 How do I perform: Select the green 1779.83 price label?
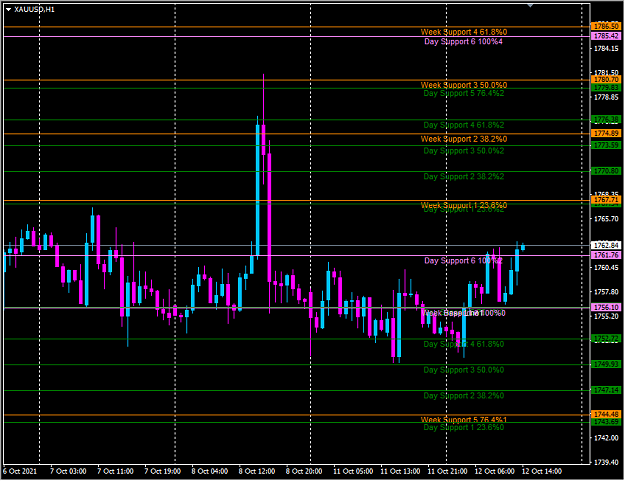[x=606, y=88]
